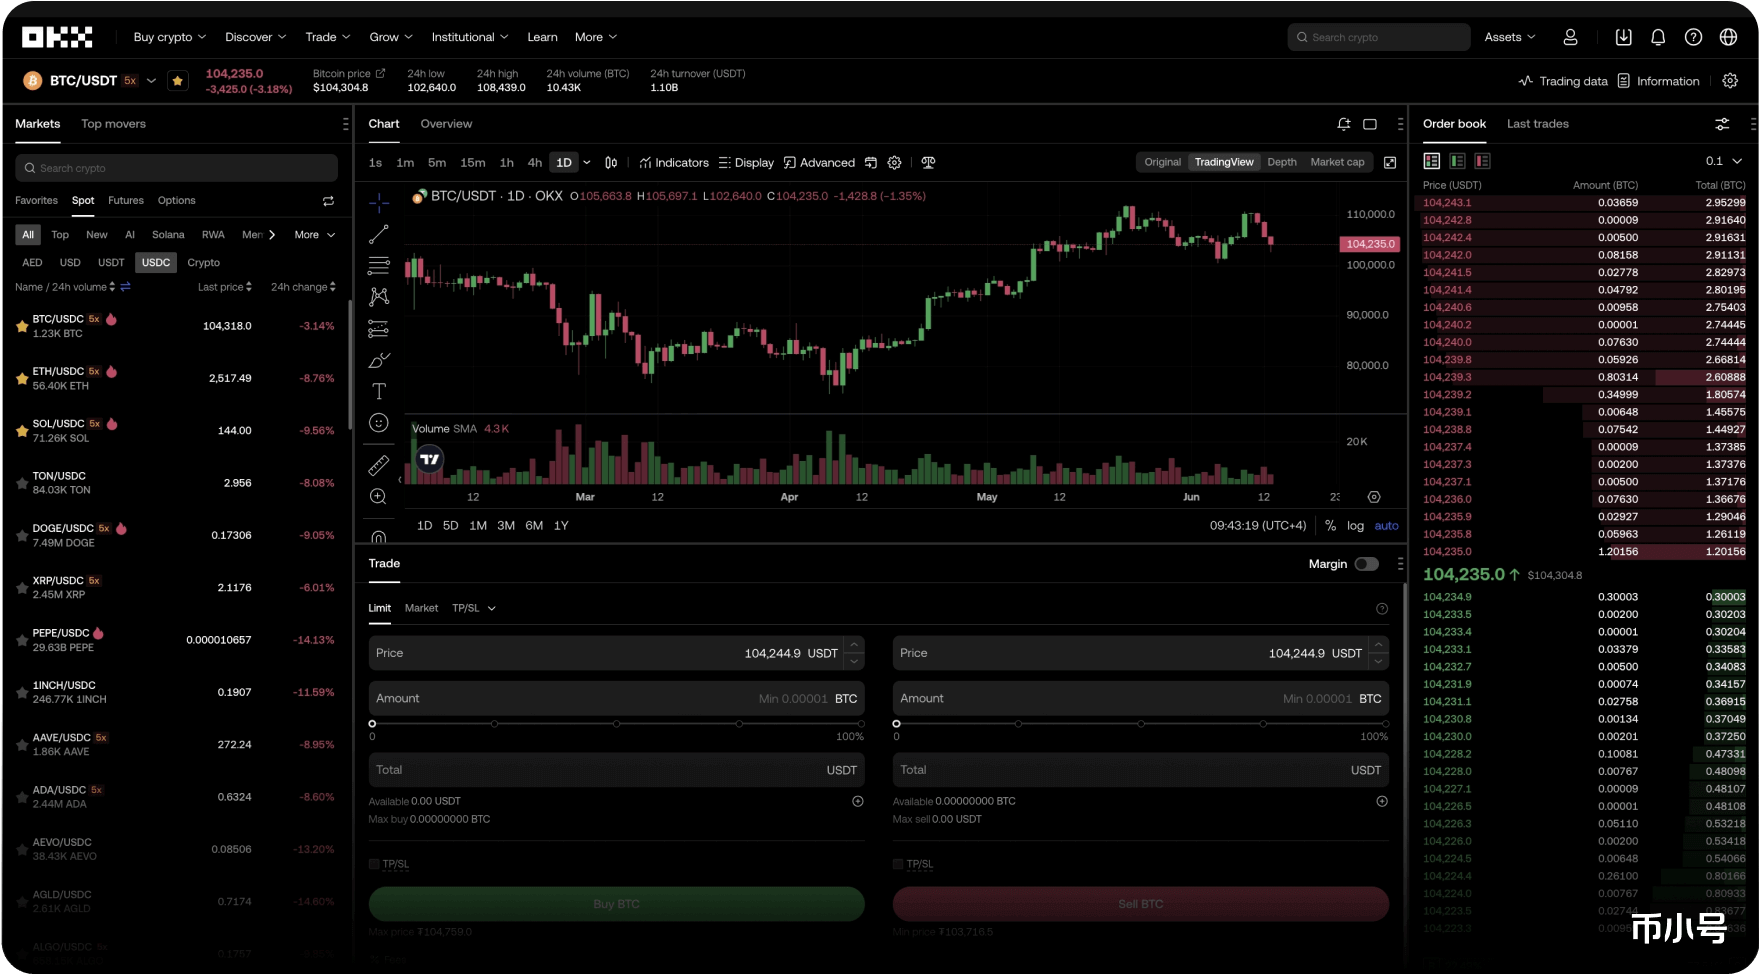This screenshot has width=1759, height=974.
Task: Click the Buy BTC button
Action: tap(616, 904)
